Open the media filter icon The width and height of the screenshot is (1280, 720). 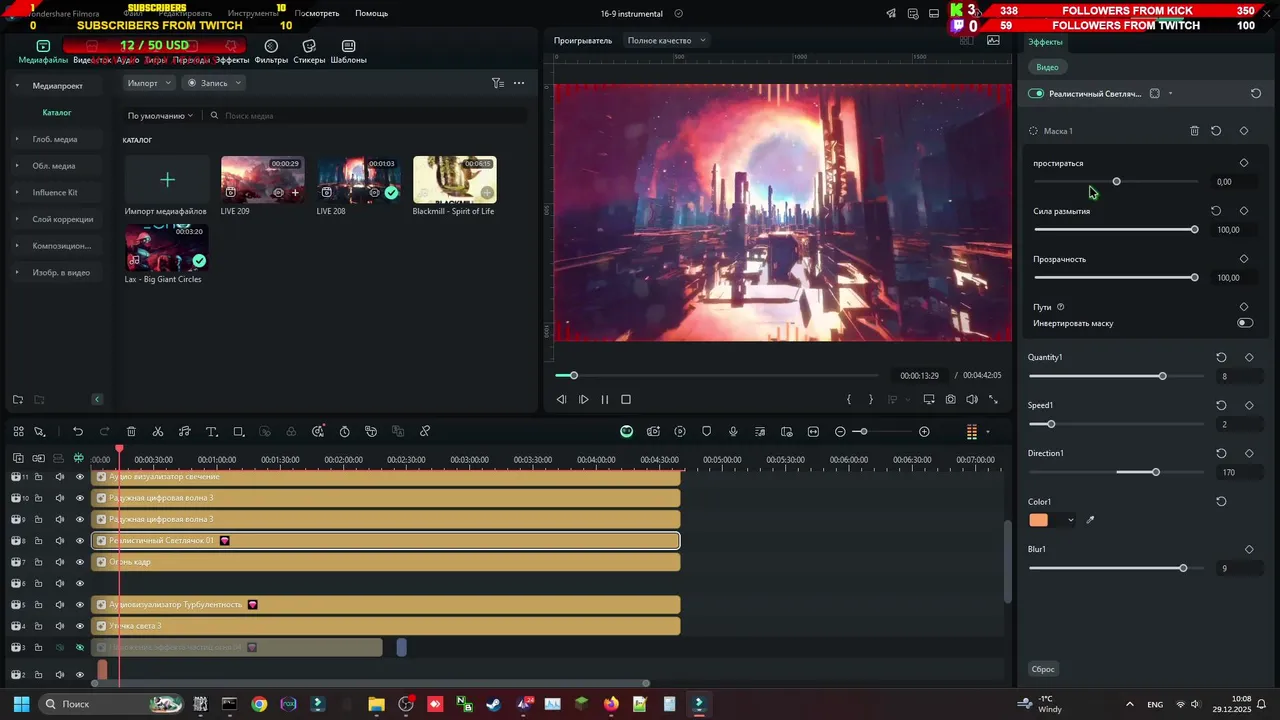(497, 83)
